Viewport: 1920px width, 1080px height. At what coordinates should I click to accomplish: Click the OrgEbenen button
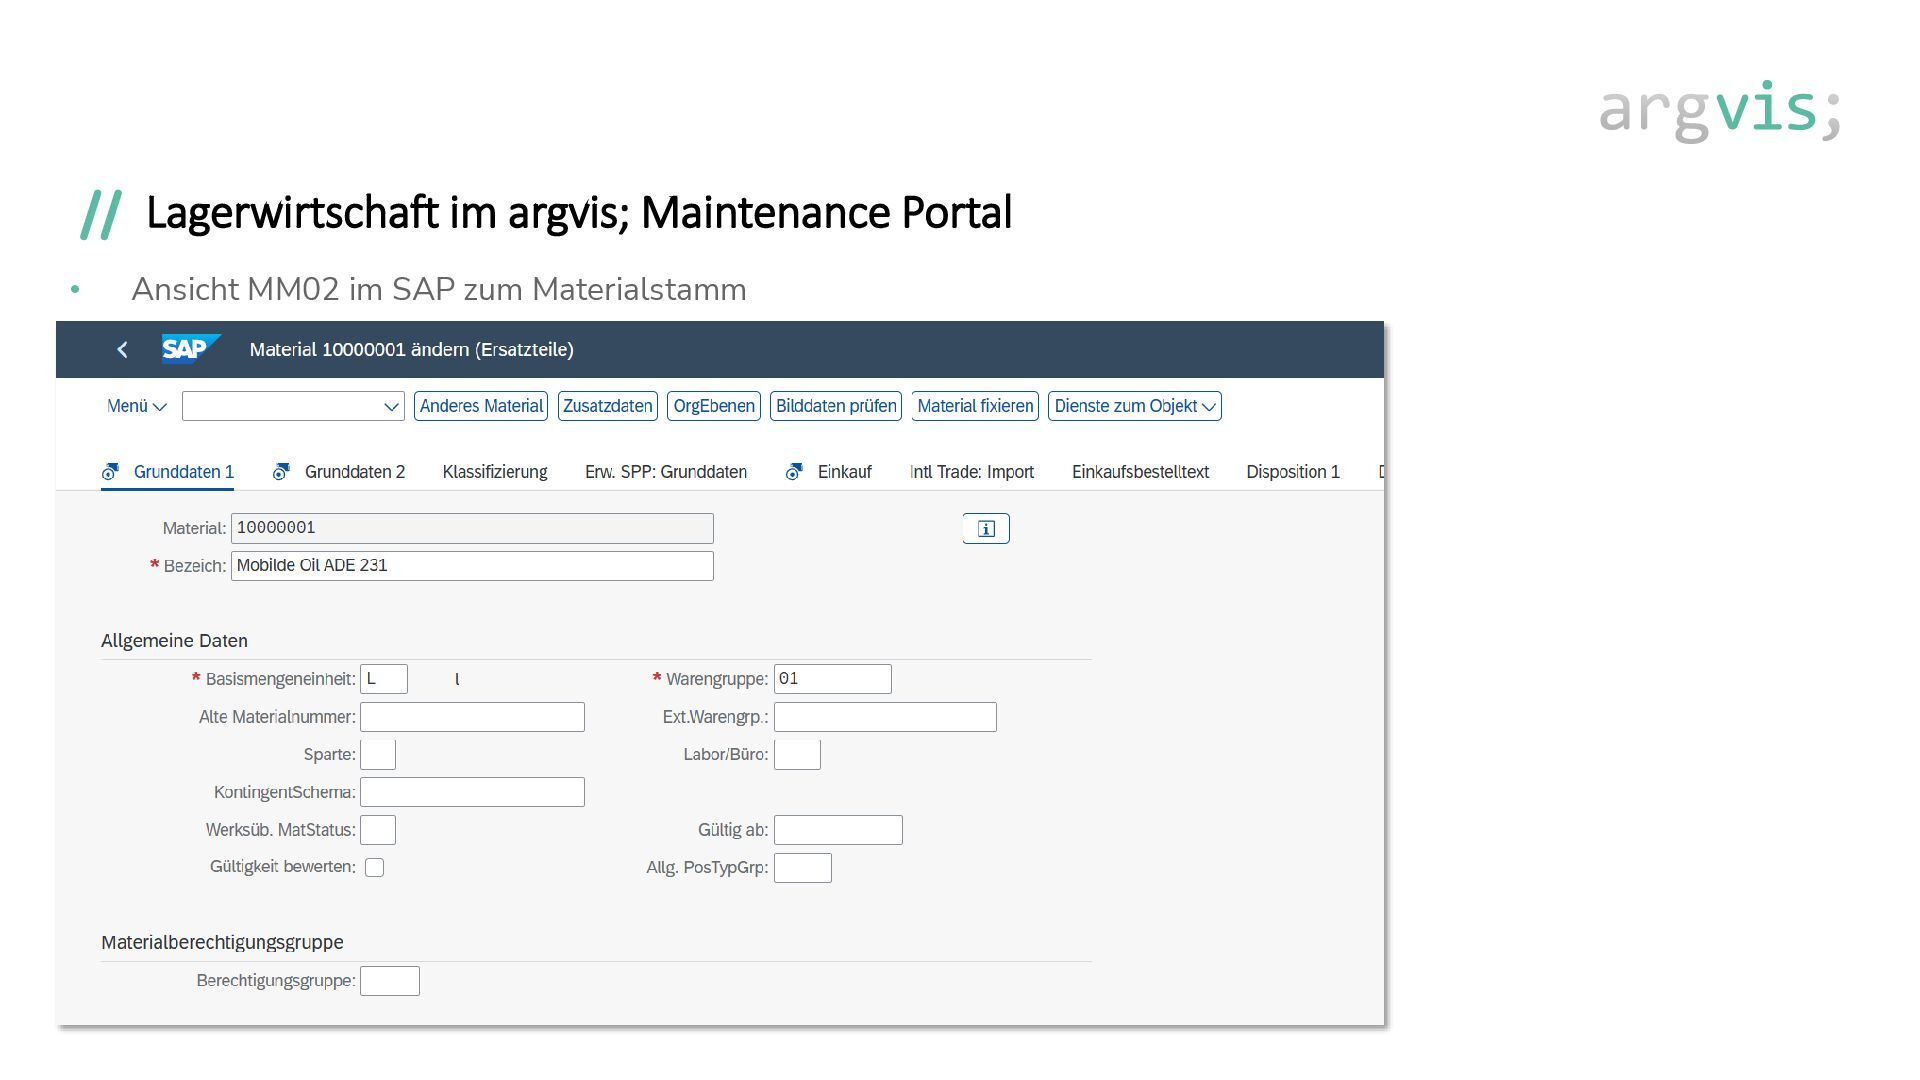714,406
